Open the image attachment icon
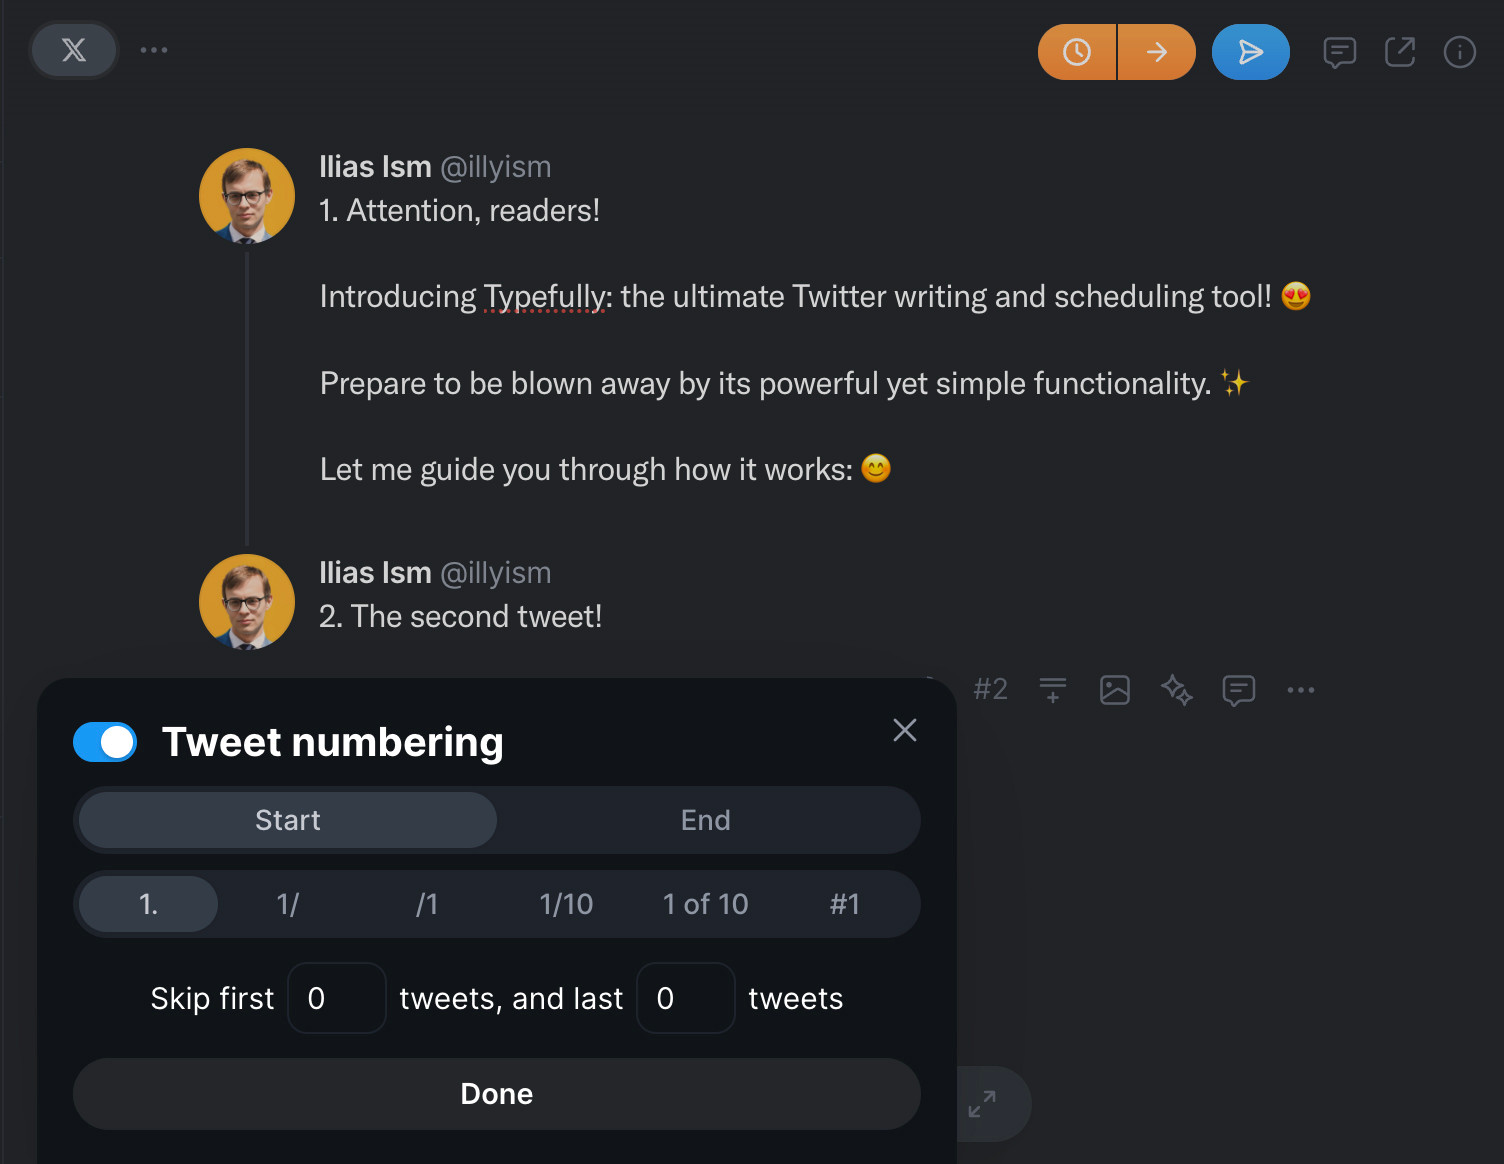The image size is (1504, 1164). point(1115,690)
